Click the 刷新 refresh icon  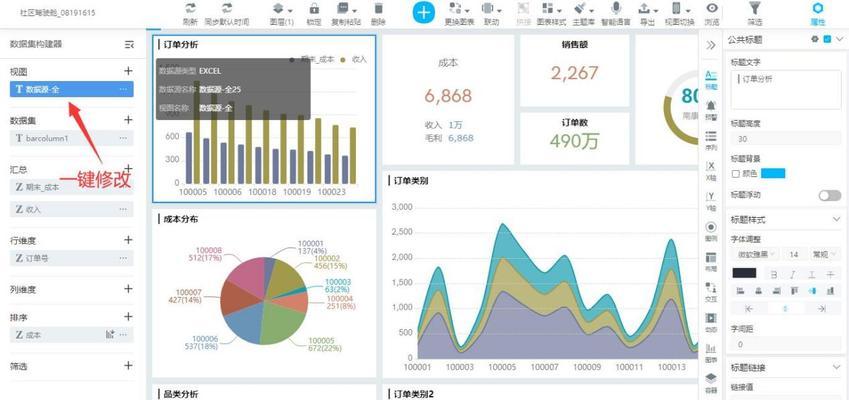(190, 9)
